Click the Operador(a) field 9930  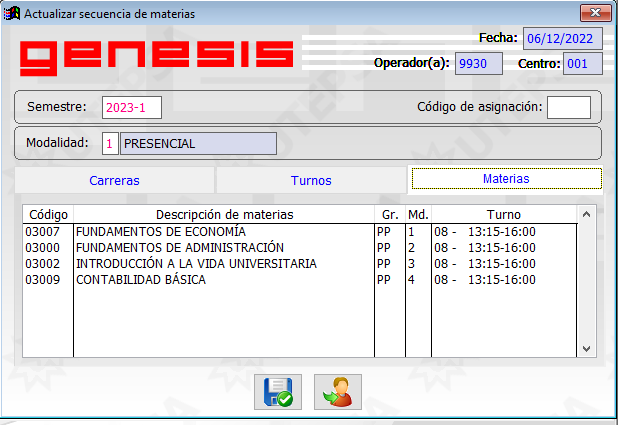point(478,63)
